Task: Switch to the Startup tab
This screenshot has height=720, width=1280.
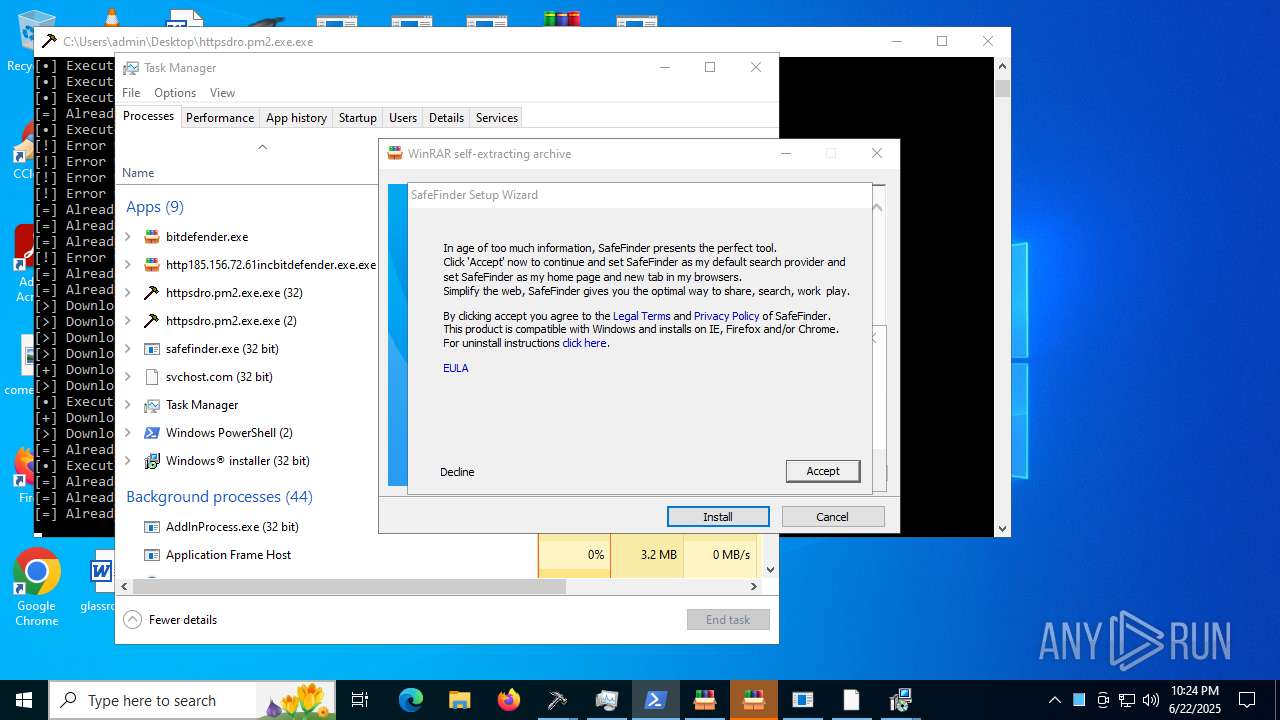Action: tap(357, 118)
